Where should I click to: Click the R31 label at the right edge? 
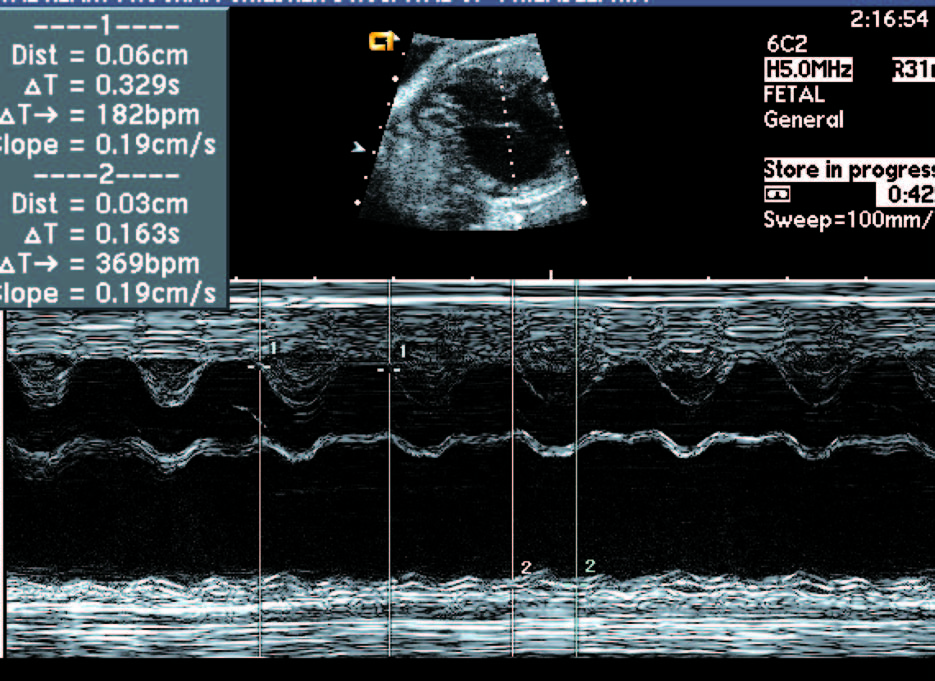pyautogui.click(x=914, y=69)
